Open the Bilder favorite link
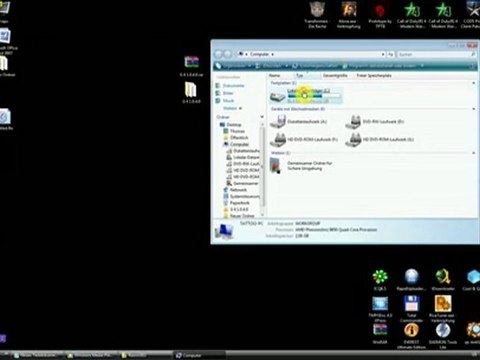Screen dimensions: 480x360 (x=225, y=93)
